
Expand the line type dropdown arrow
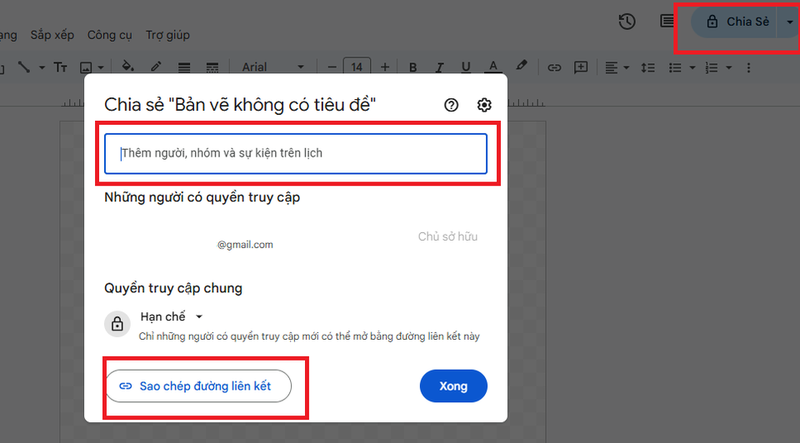tap(42, 67)
